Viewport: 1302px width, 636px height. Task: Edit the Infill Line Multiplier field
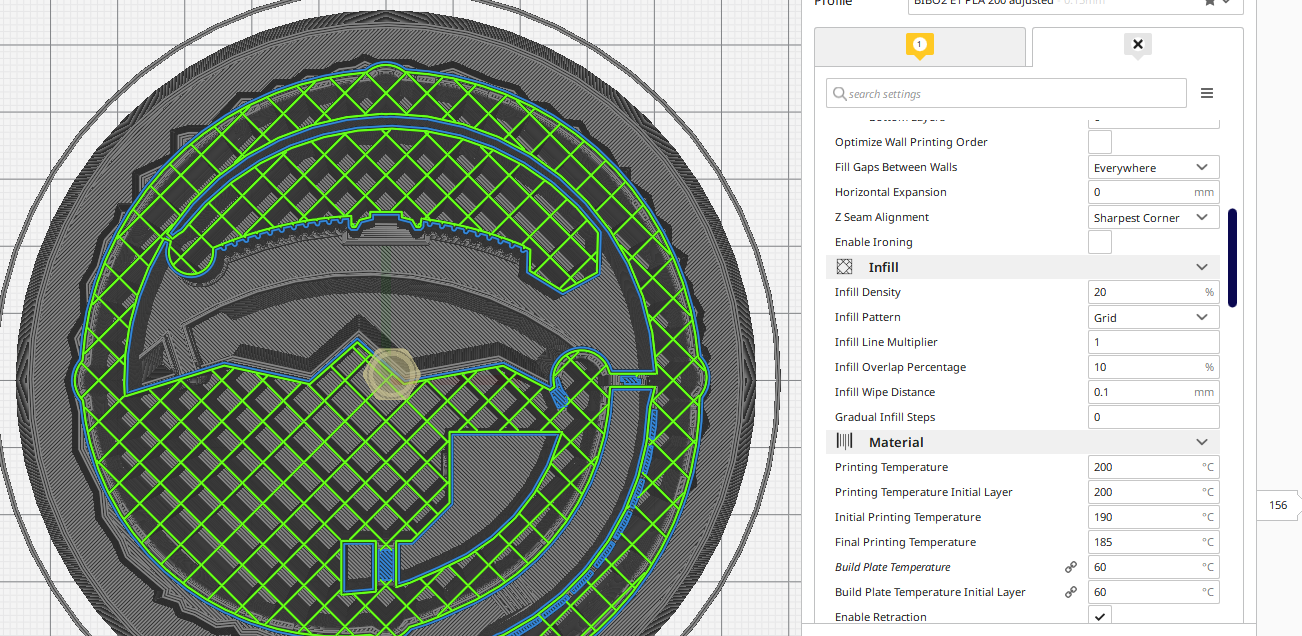(1154, 342)
